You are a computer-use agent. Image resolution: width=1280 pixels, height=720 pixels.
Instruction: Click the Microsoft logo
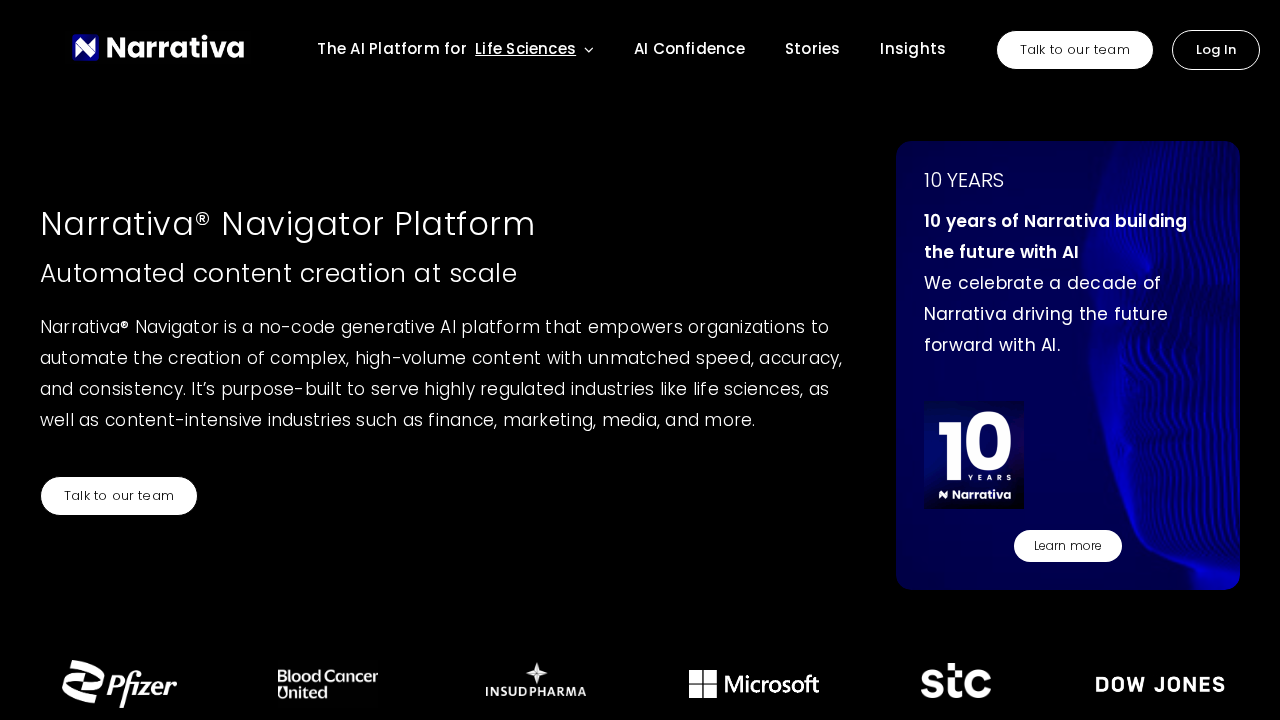754,684
